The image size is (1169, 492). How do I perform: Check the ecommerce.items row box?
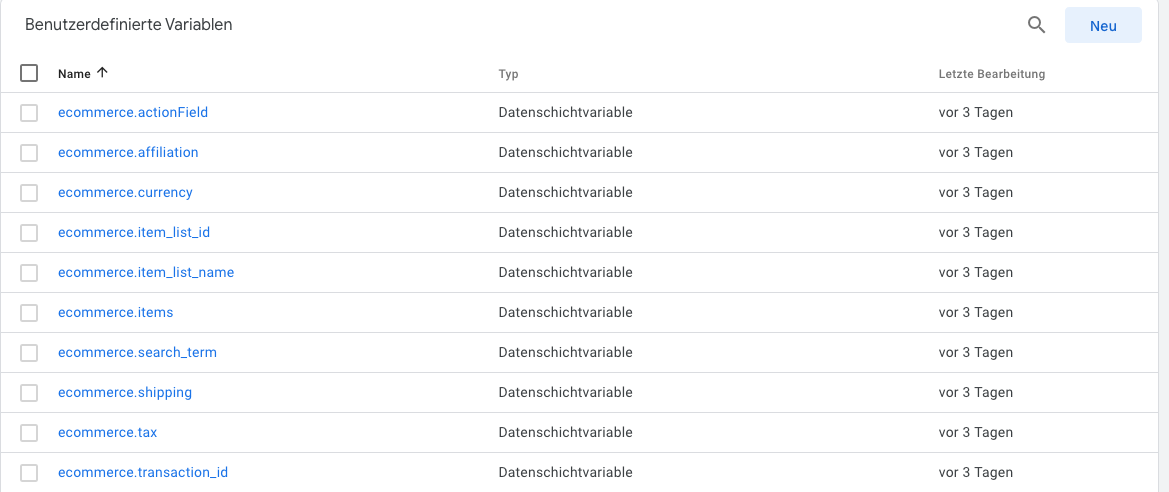[29, 312]
